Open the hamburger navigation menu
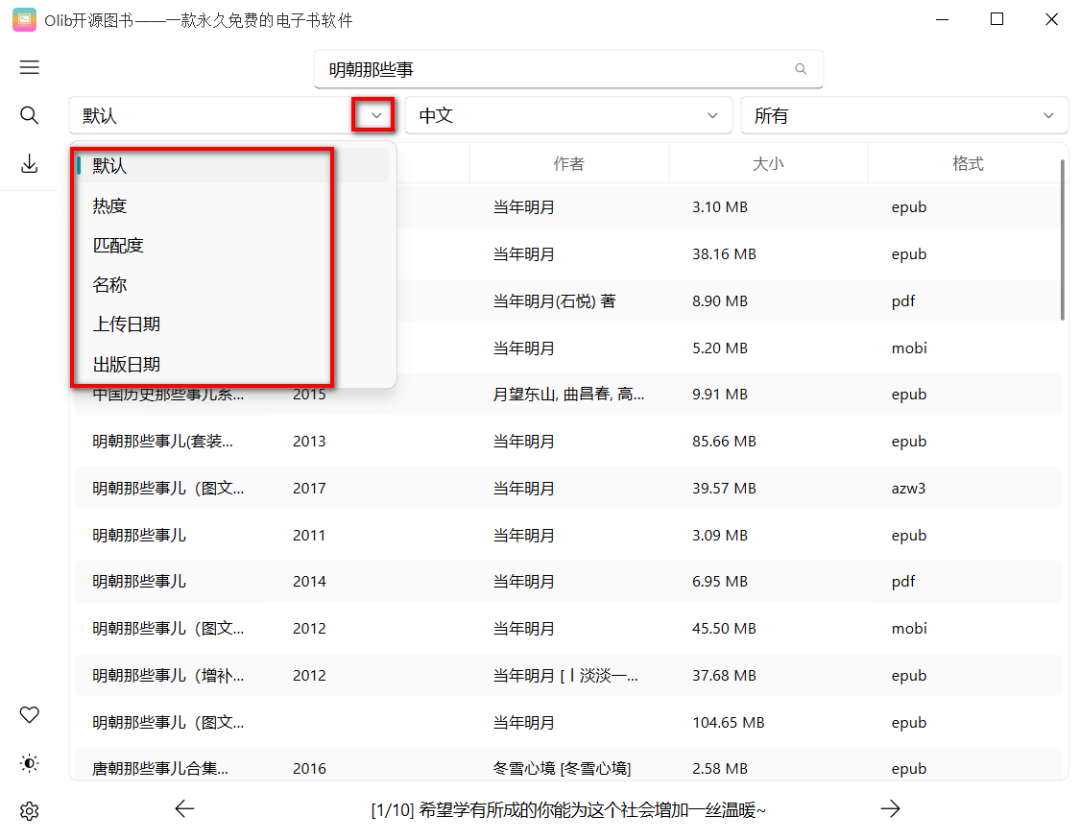This screenshot has height=840, width=1080. (x=29, y=67)
